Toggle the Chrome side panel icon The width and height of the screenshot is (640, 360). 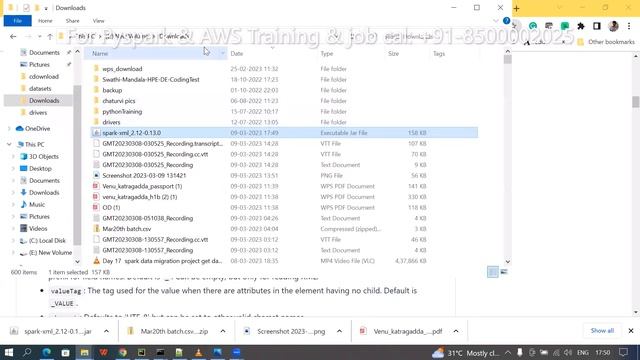pos(597,26)
